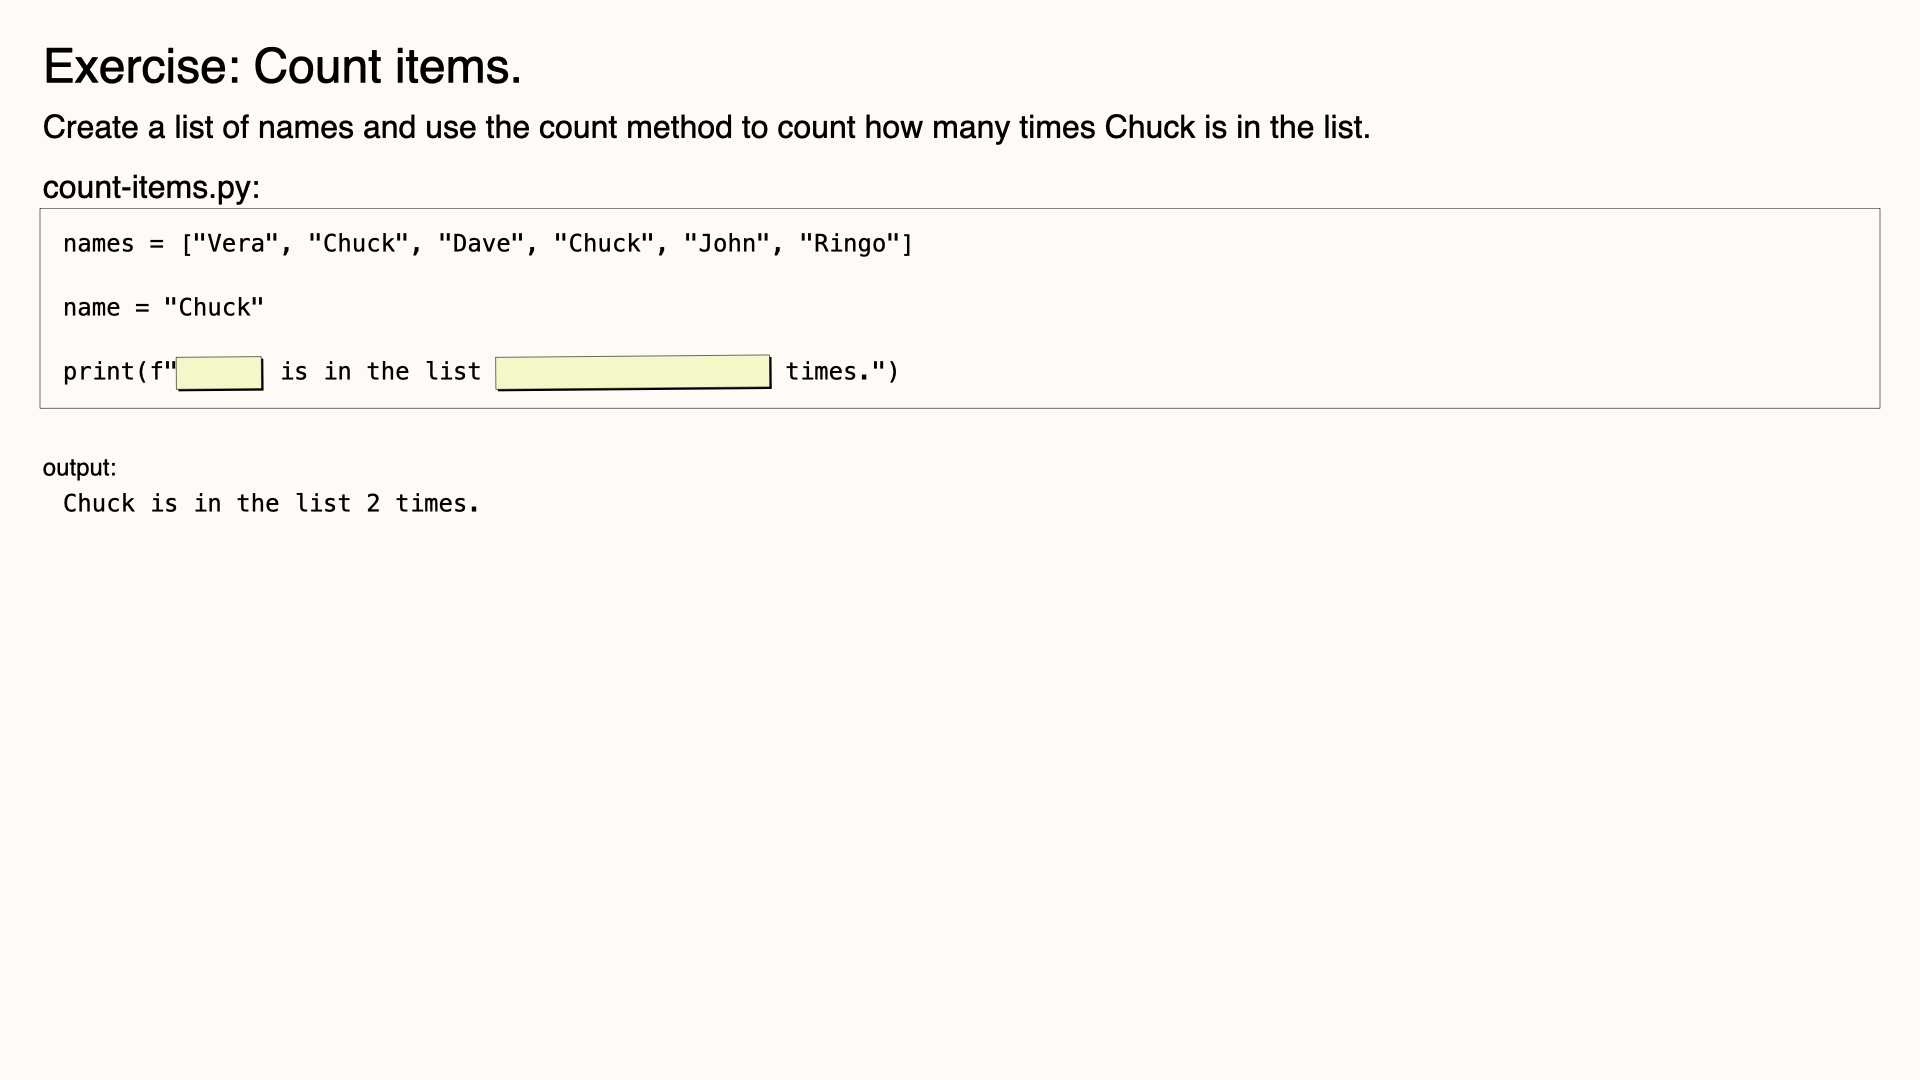This screenshot has width=1920, height=1080.
Task: Click the names list assignment line
Action: [x=488, y=244]
